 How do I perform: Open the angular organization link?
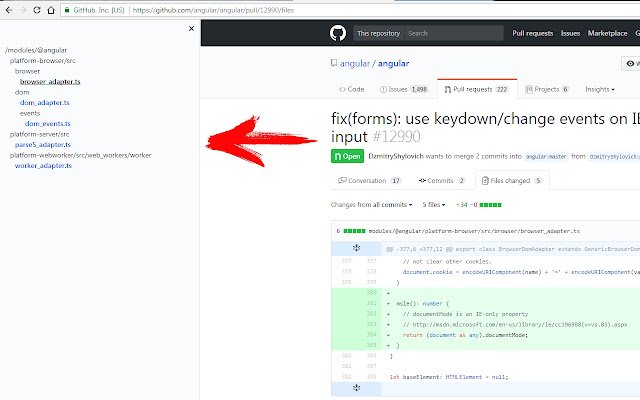point(355,64)
